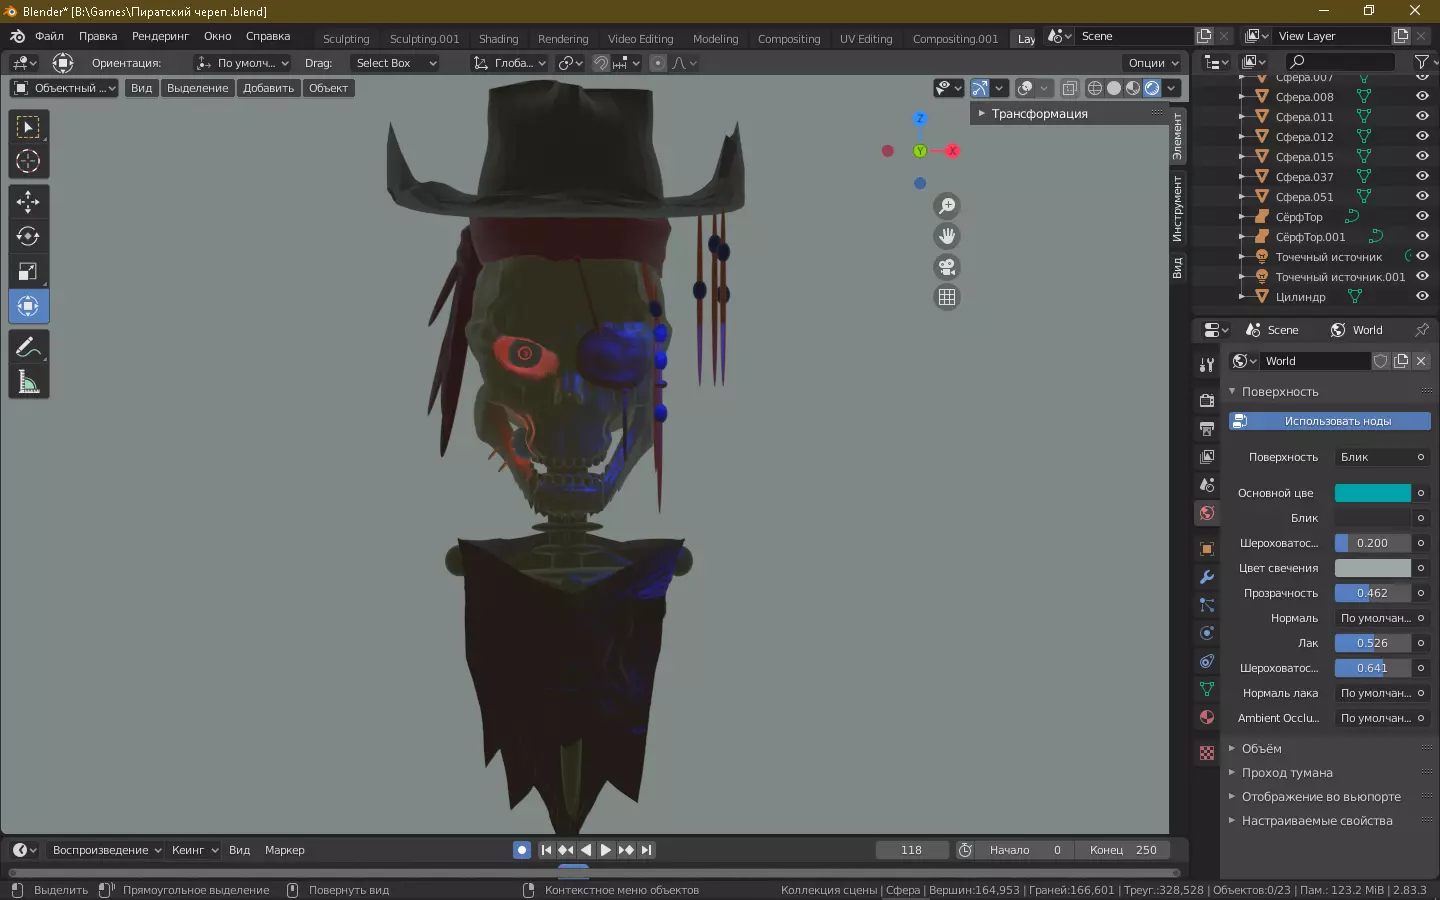Open the Drag 'Select Box' dropdown
The width and height of the screenshot is (1440, 900).
(396, 63)
